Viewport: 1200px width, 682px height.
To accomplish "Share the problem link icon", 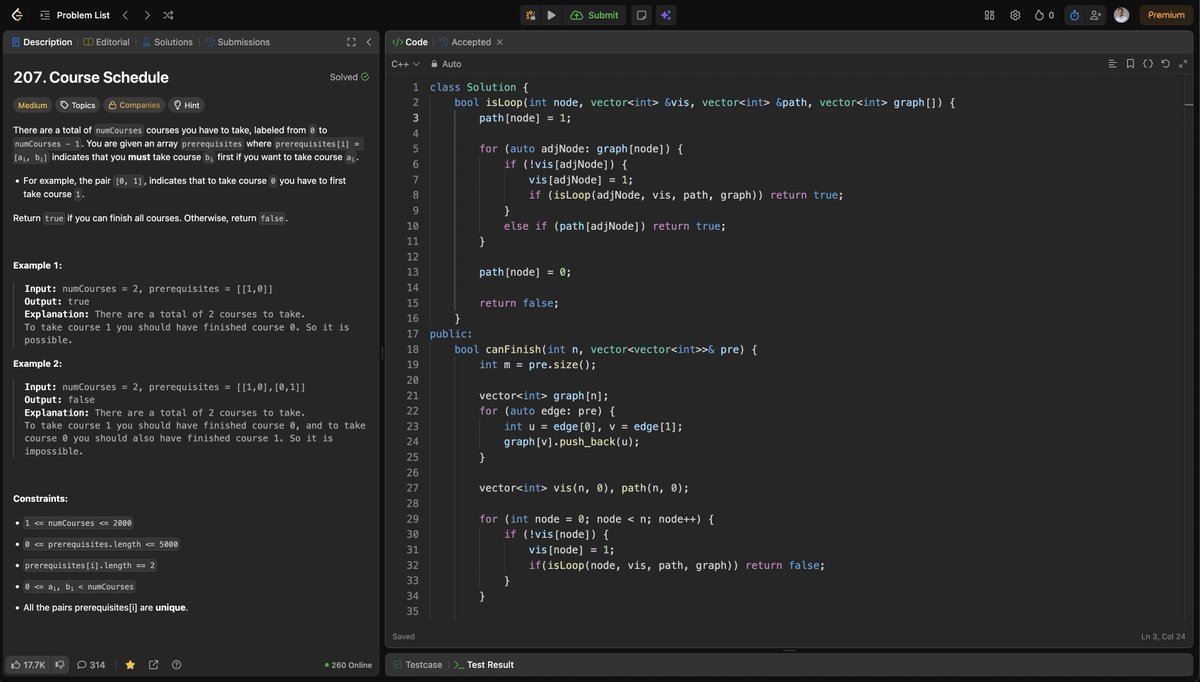I will click(x=153, y=665).
